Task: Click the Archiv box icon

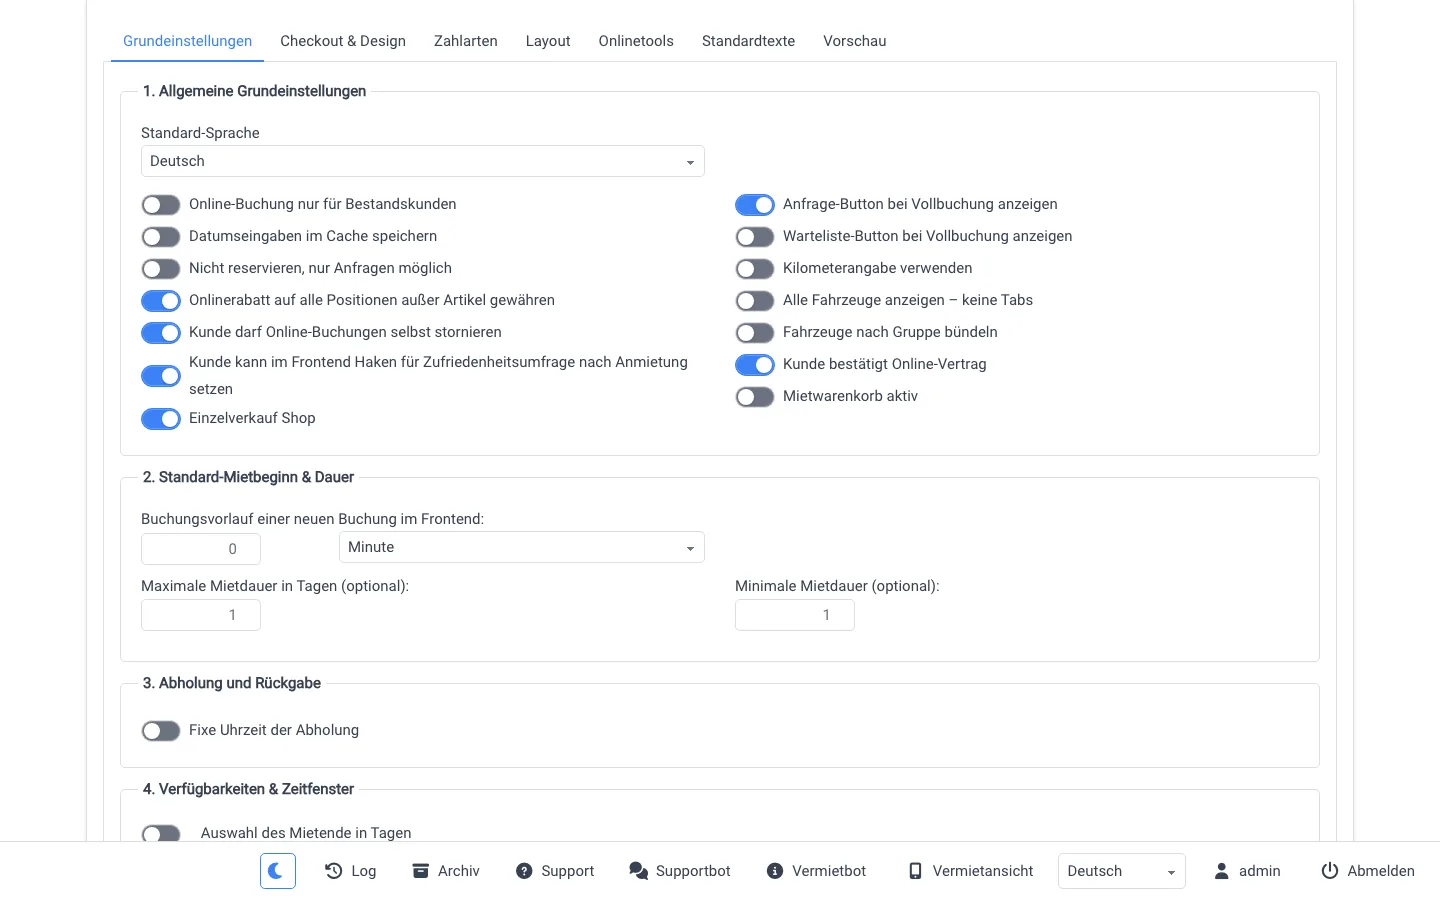Action: (421, 871)
